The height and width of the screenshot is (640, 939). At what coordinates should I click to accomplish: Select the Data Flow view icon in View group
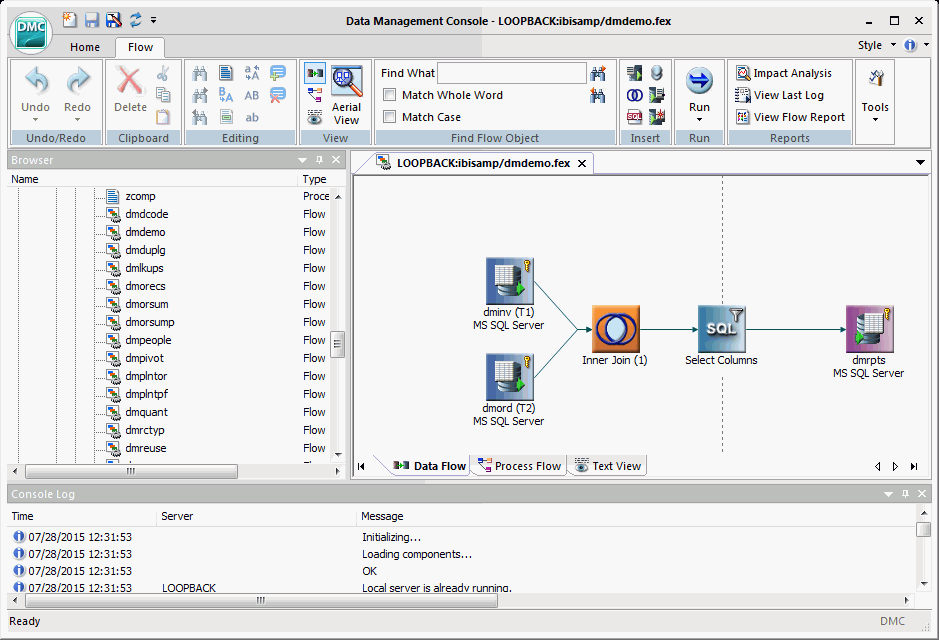click(315, 74)
